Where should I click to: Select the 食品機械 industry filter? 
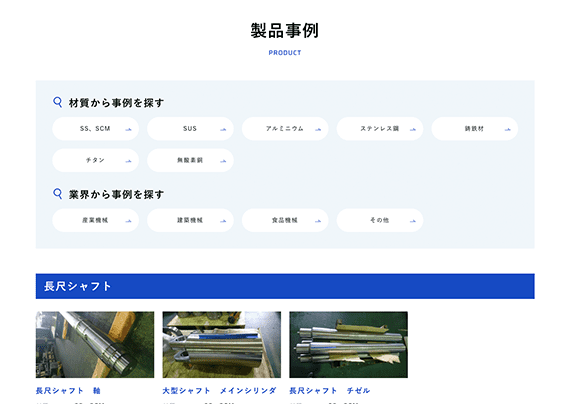pos(285,220)
